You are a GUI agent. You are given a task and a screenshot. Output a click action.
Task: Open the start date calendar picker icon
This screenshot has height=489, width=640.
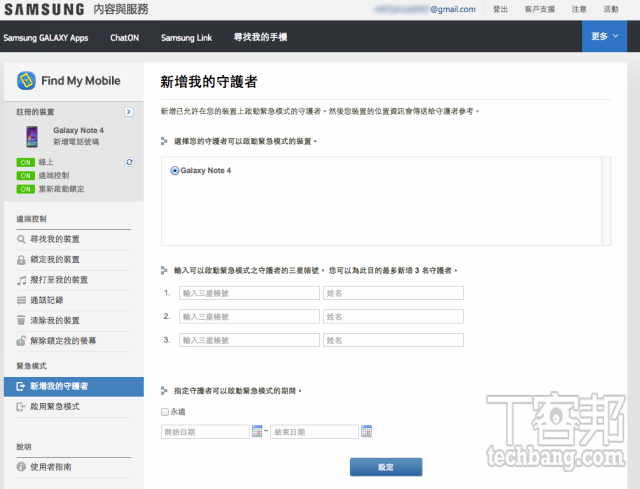point(257,431)
